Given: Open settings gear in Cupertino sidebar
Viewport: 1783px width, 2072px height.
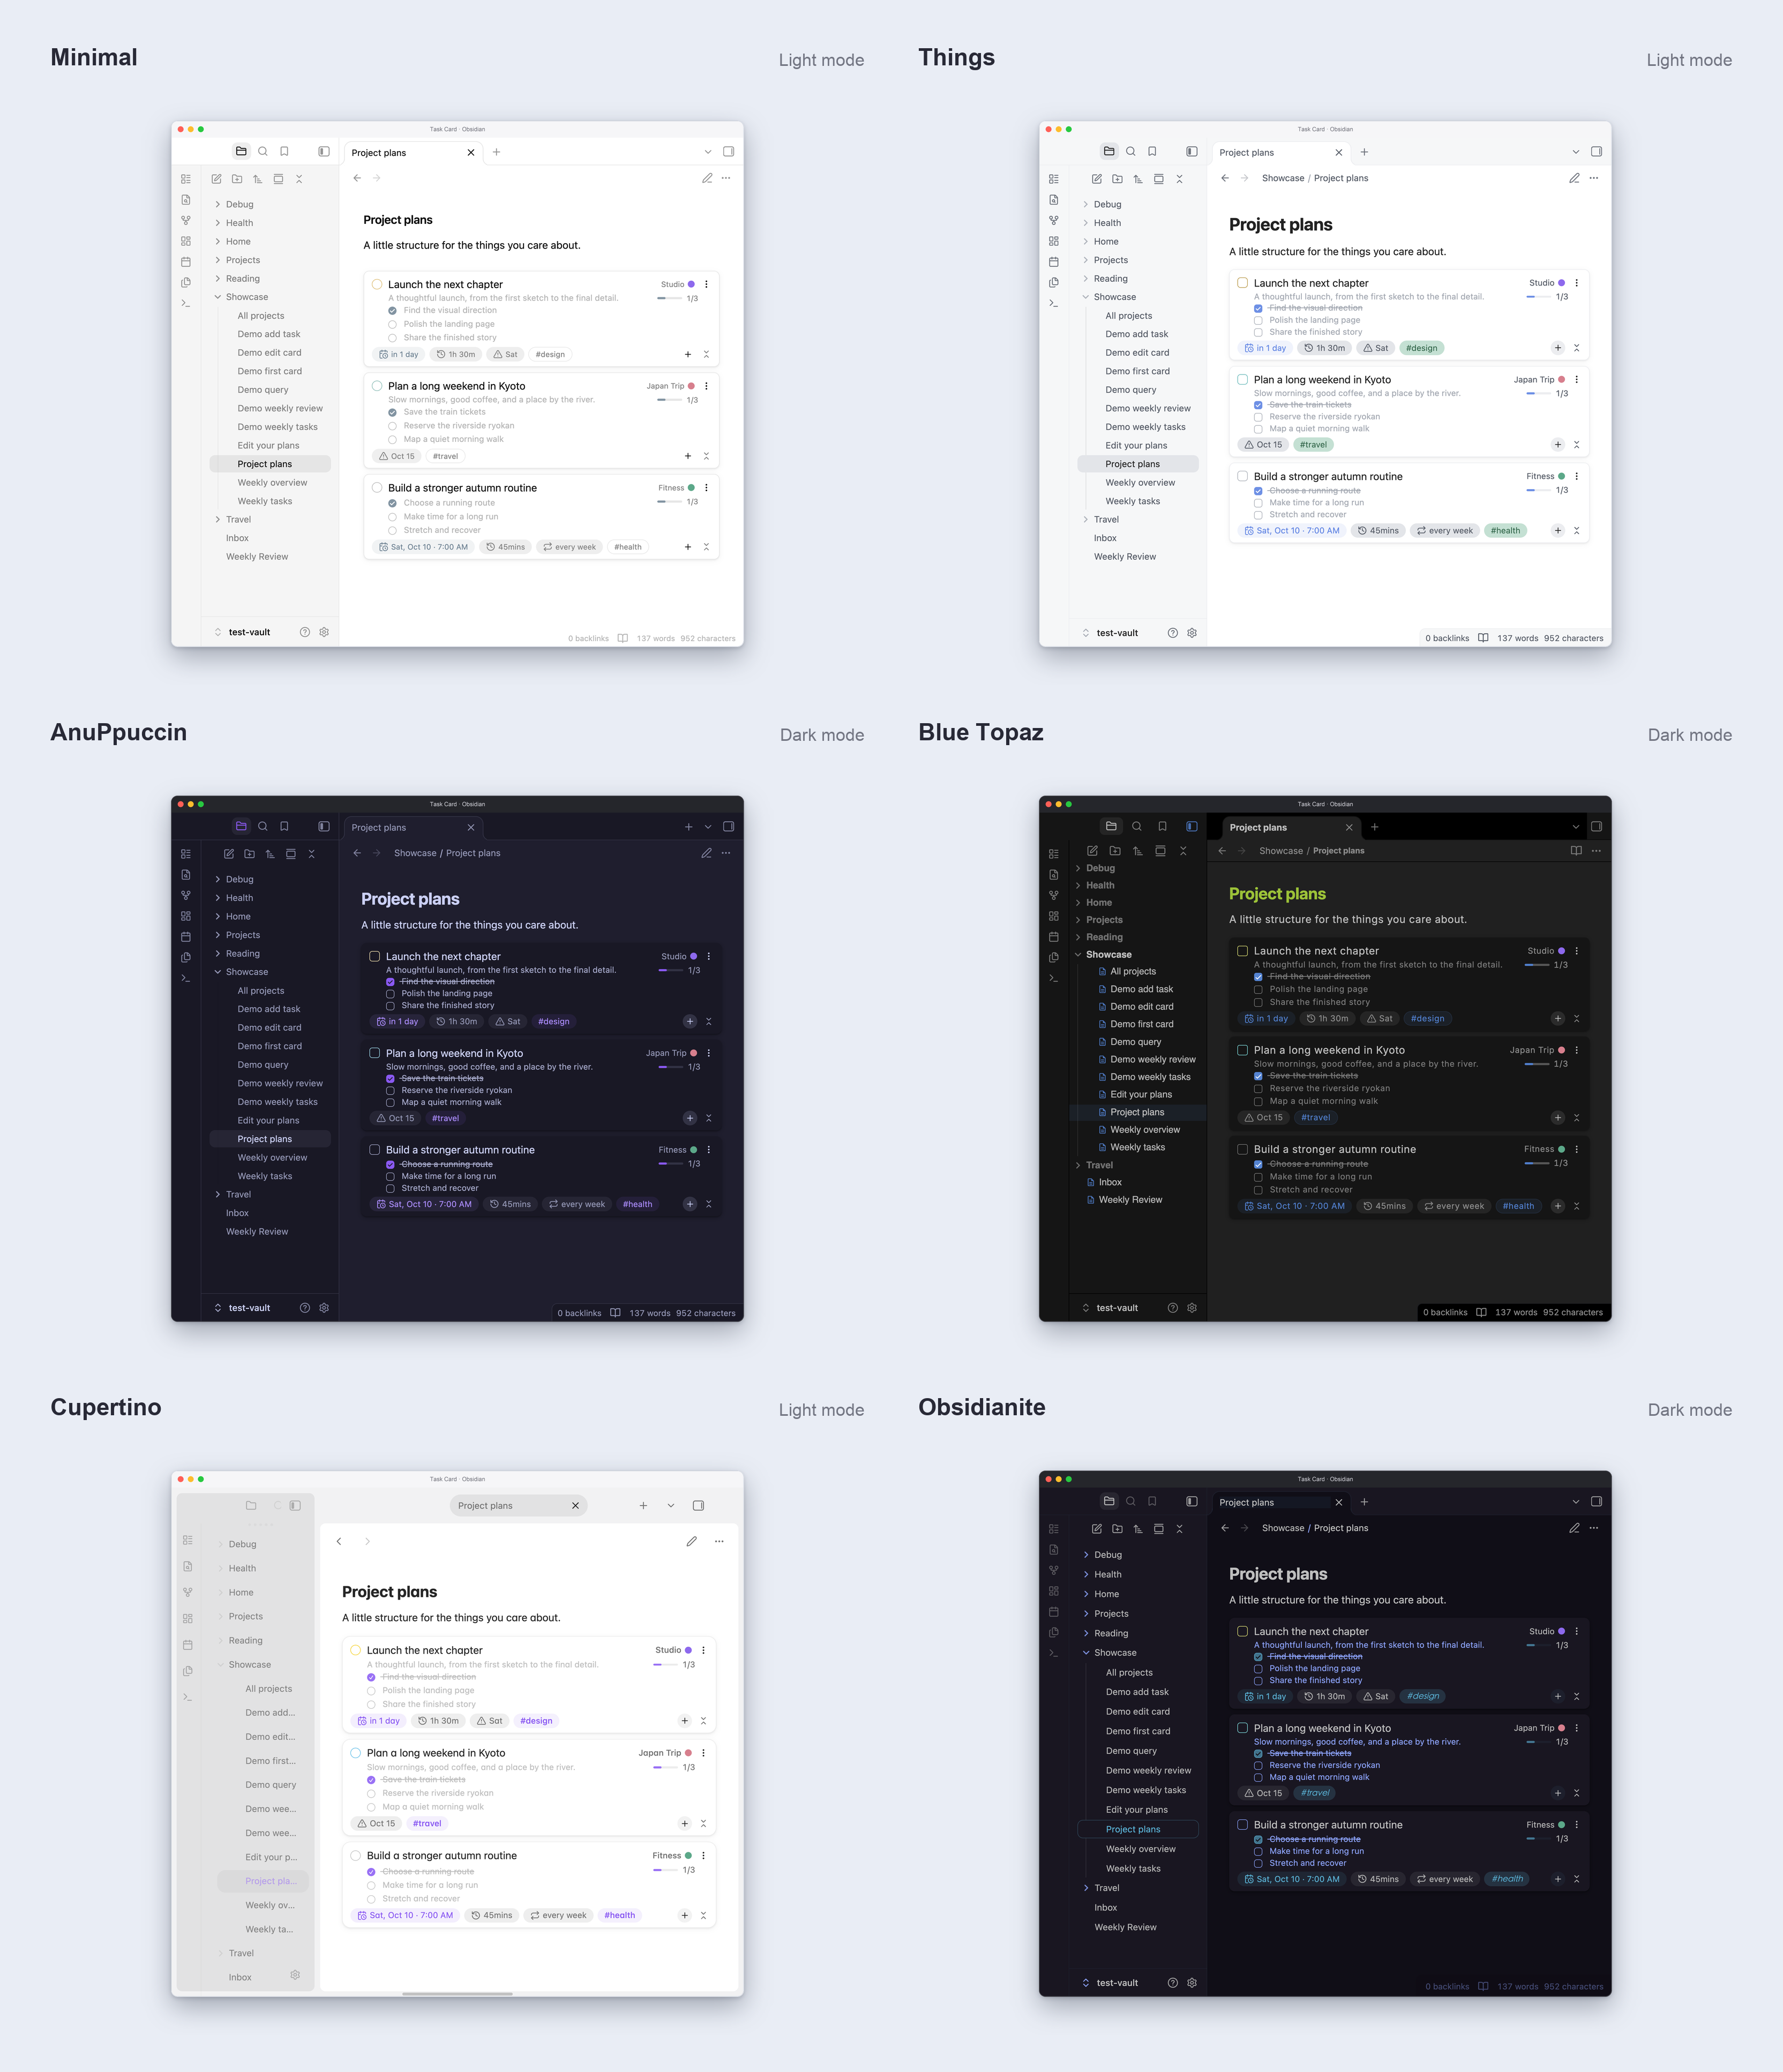Looking at the screenshot, I should (x=295, y=1975).
